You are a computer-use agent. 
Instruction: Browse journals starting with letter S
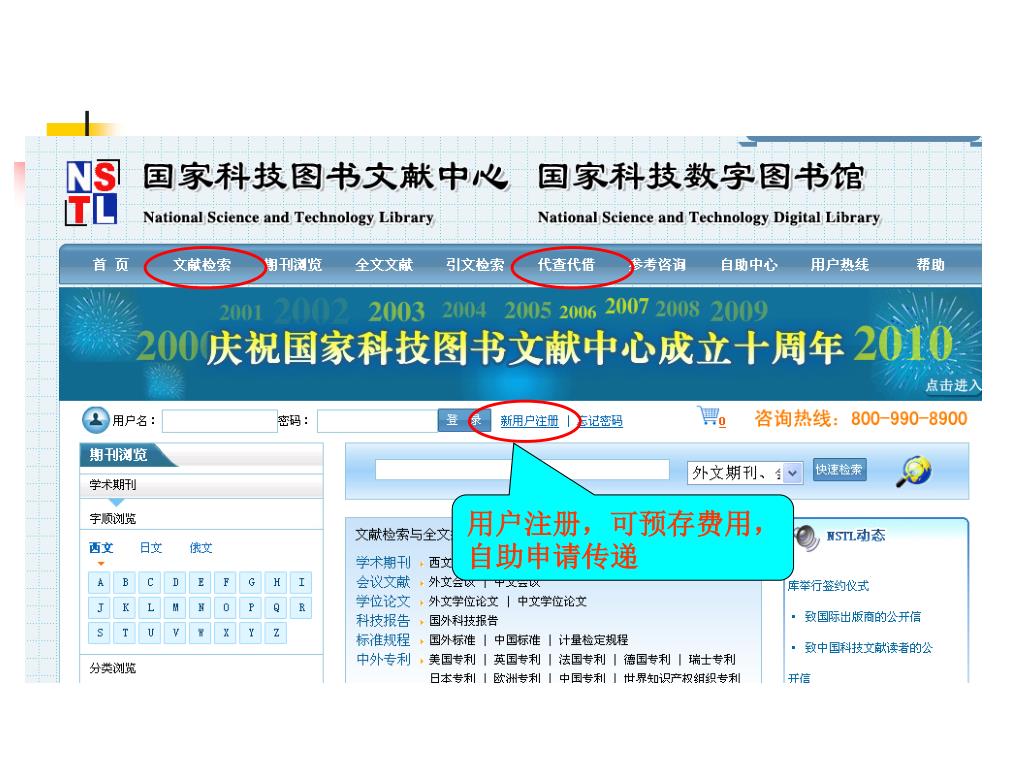[100, 633]
